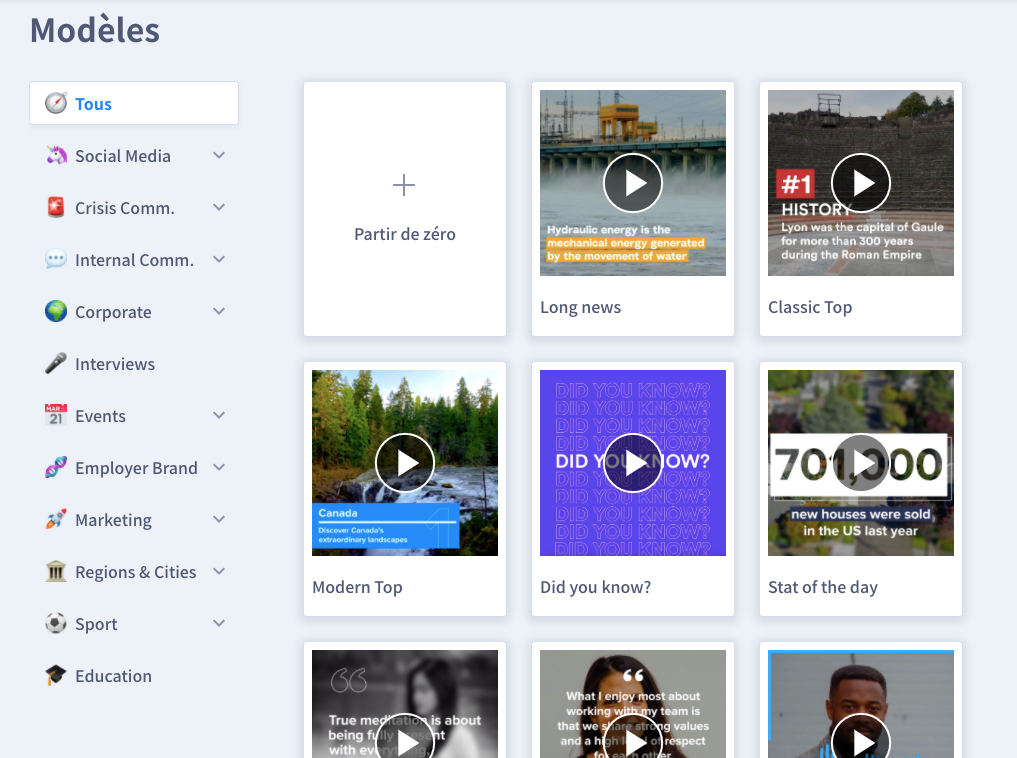Play the smiling man video template preview
This screenshot has width=1017, height=758.
861,737
